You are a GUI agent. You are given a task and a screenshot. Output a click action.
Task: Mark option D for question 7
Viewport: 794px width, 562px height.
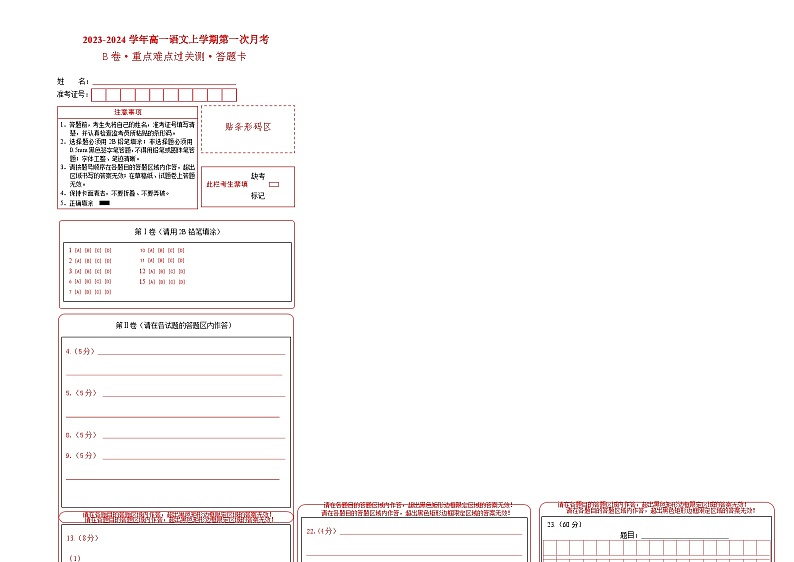point(108,292)
